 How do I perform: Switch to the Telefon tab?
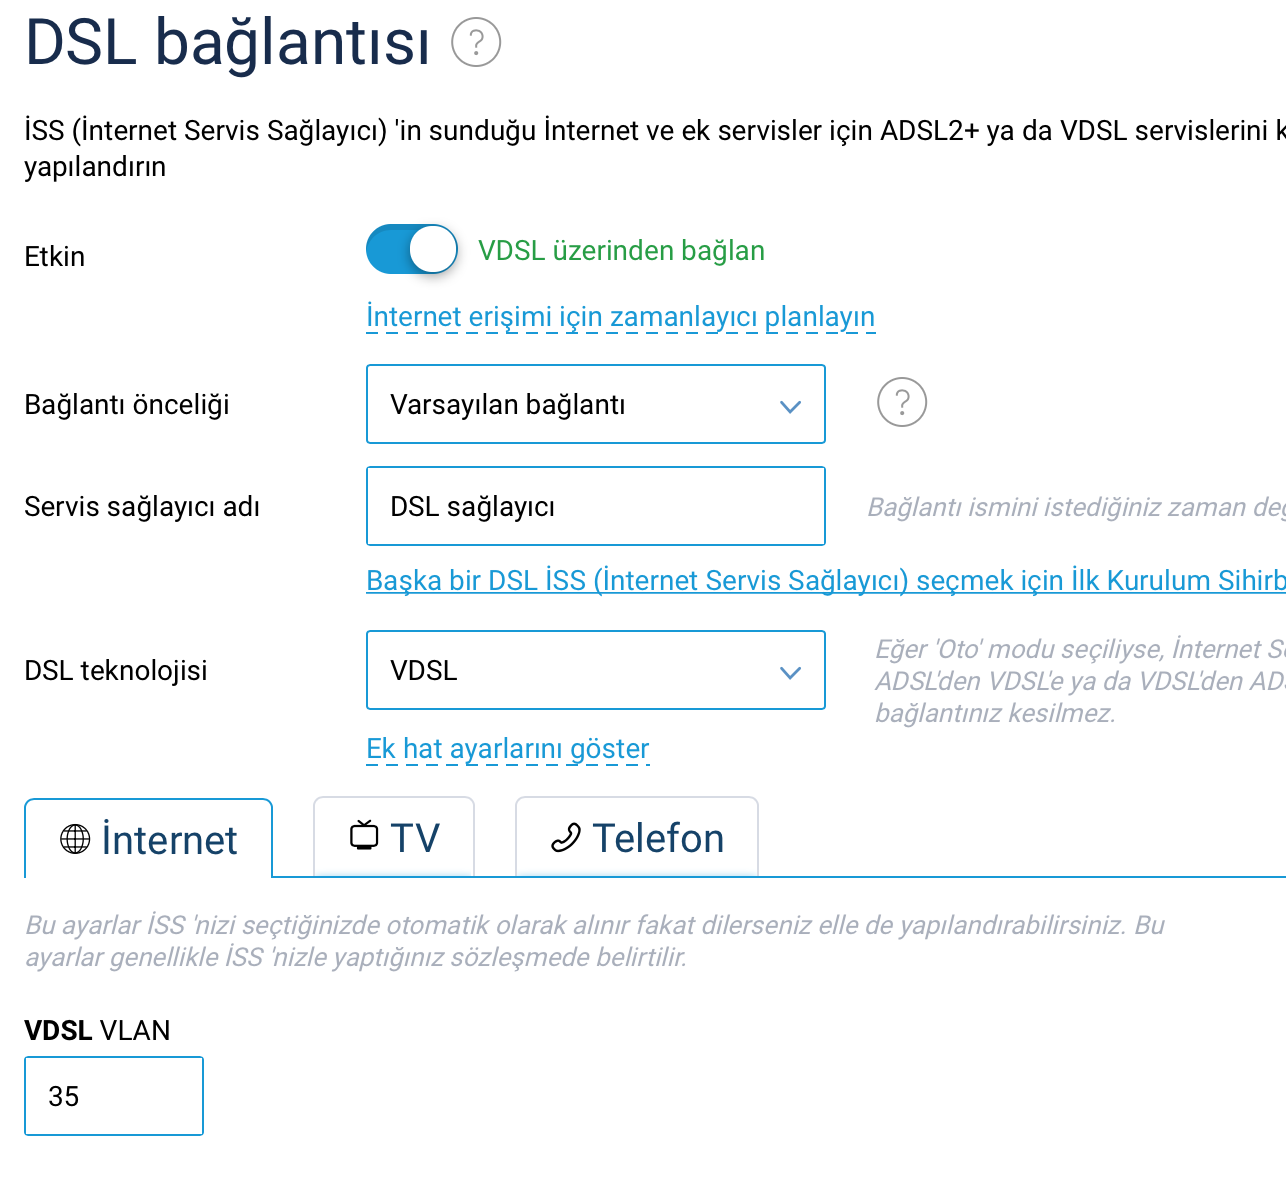click(x=637, y=837)
